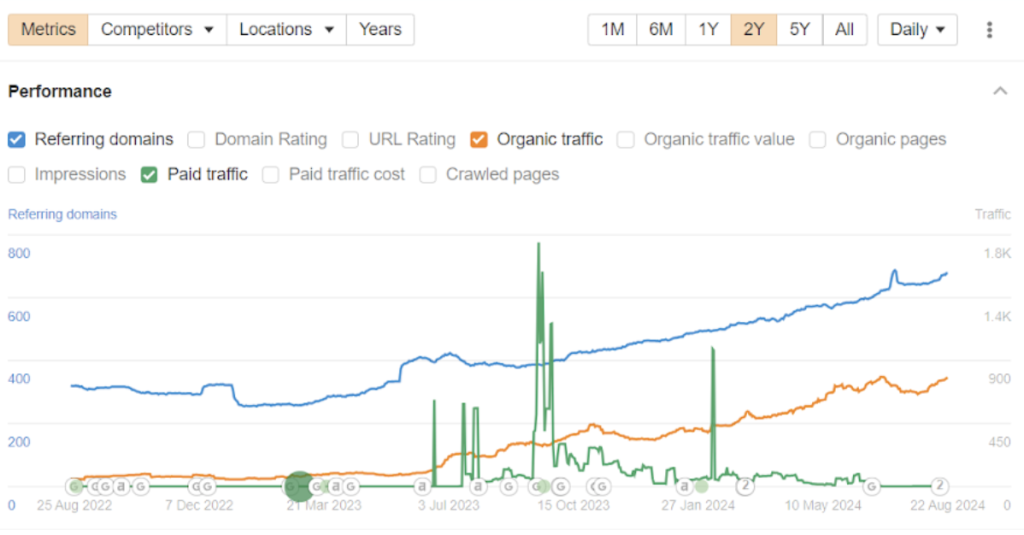Screen dimensions: 1024x535
Task: Open the three-dot more options menu
Action: coord(989,30)
